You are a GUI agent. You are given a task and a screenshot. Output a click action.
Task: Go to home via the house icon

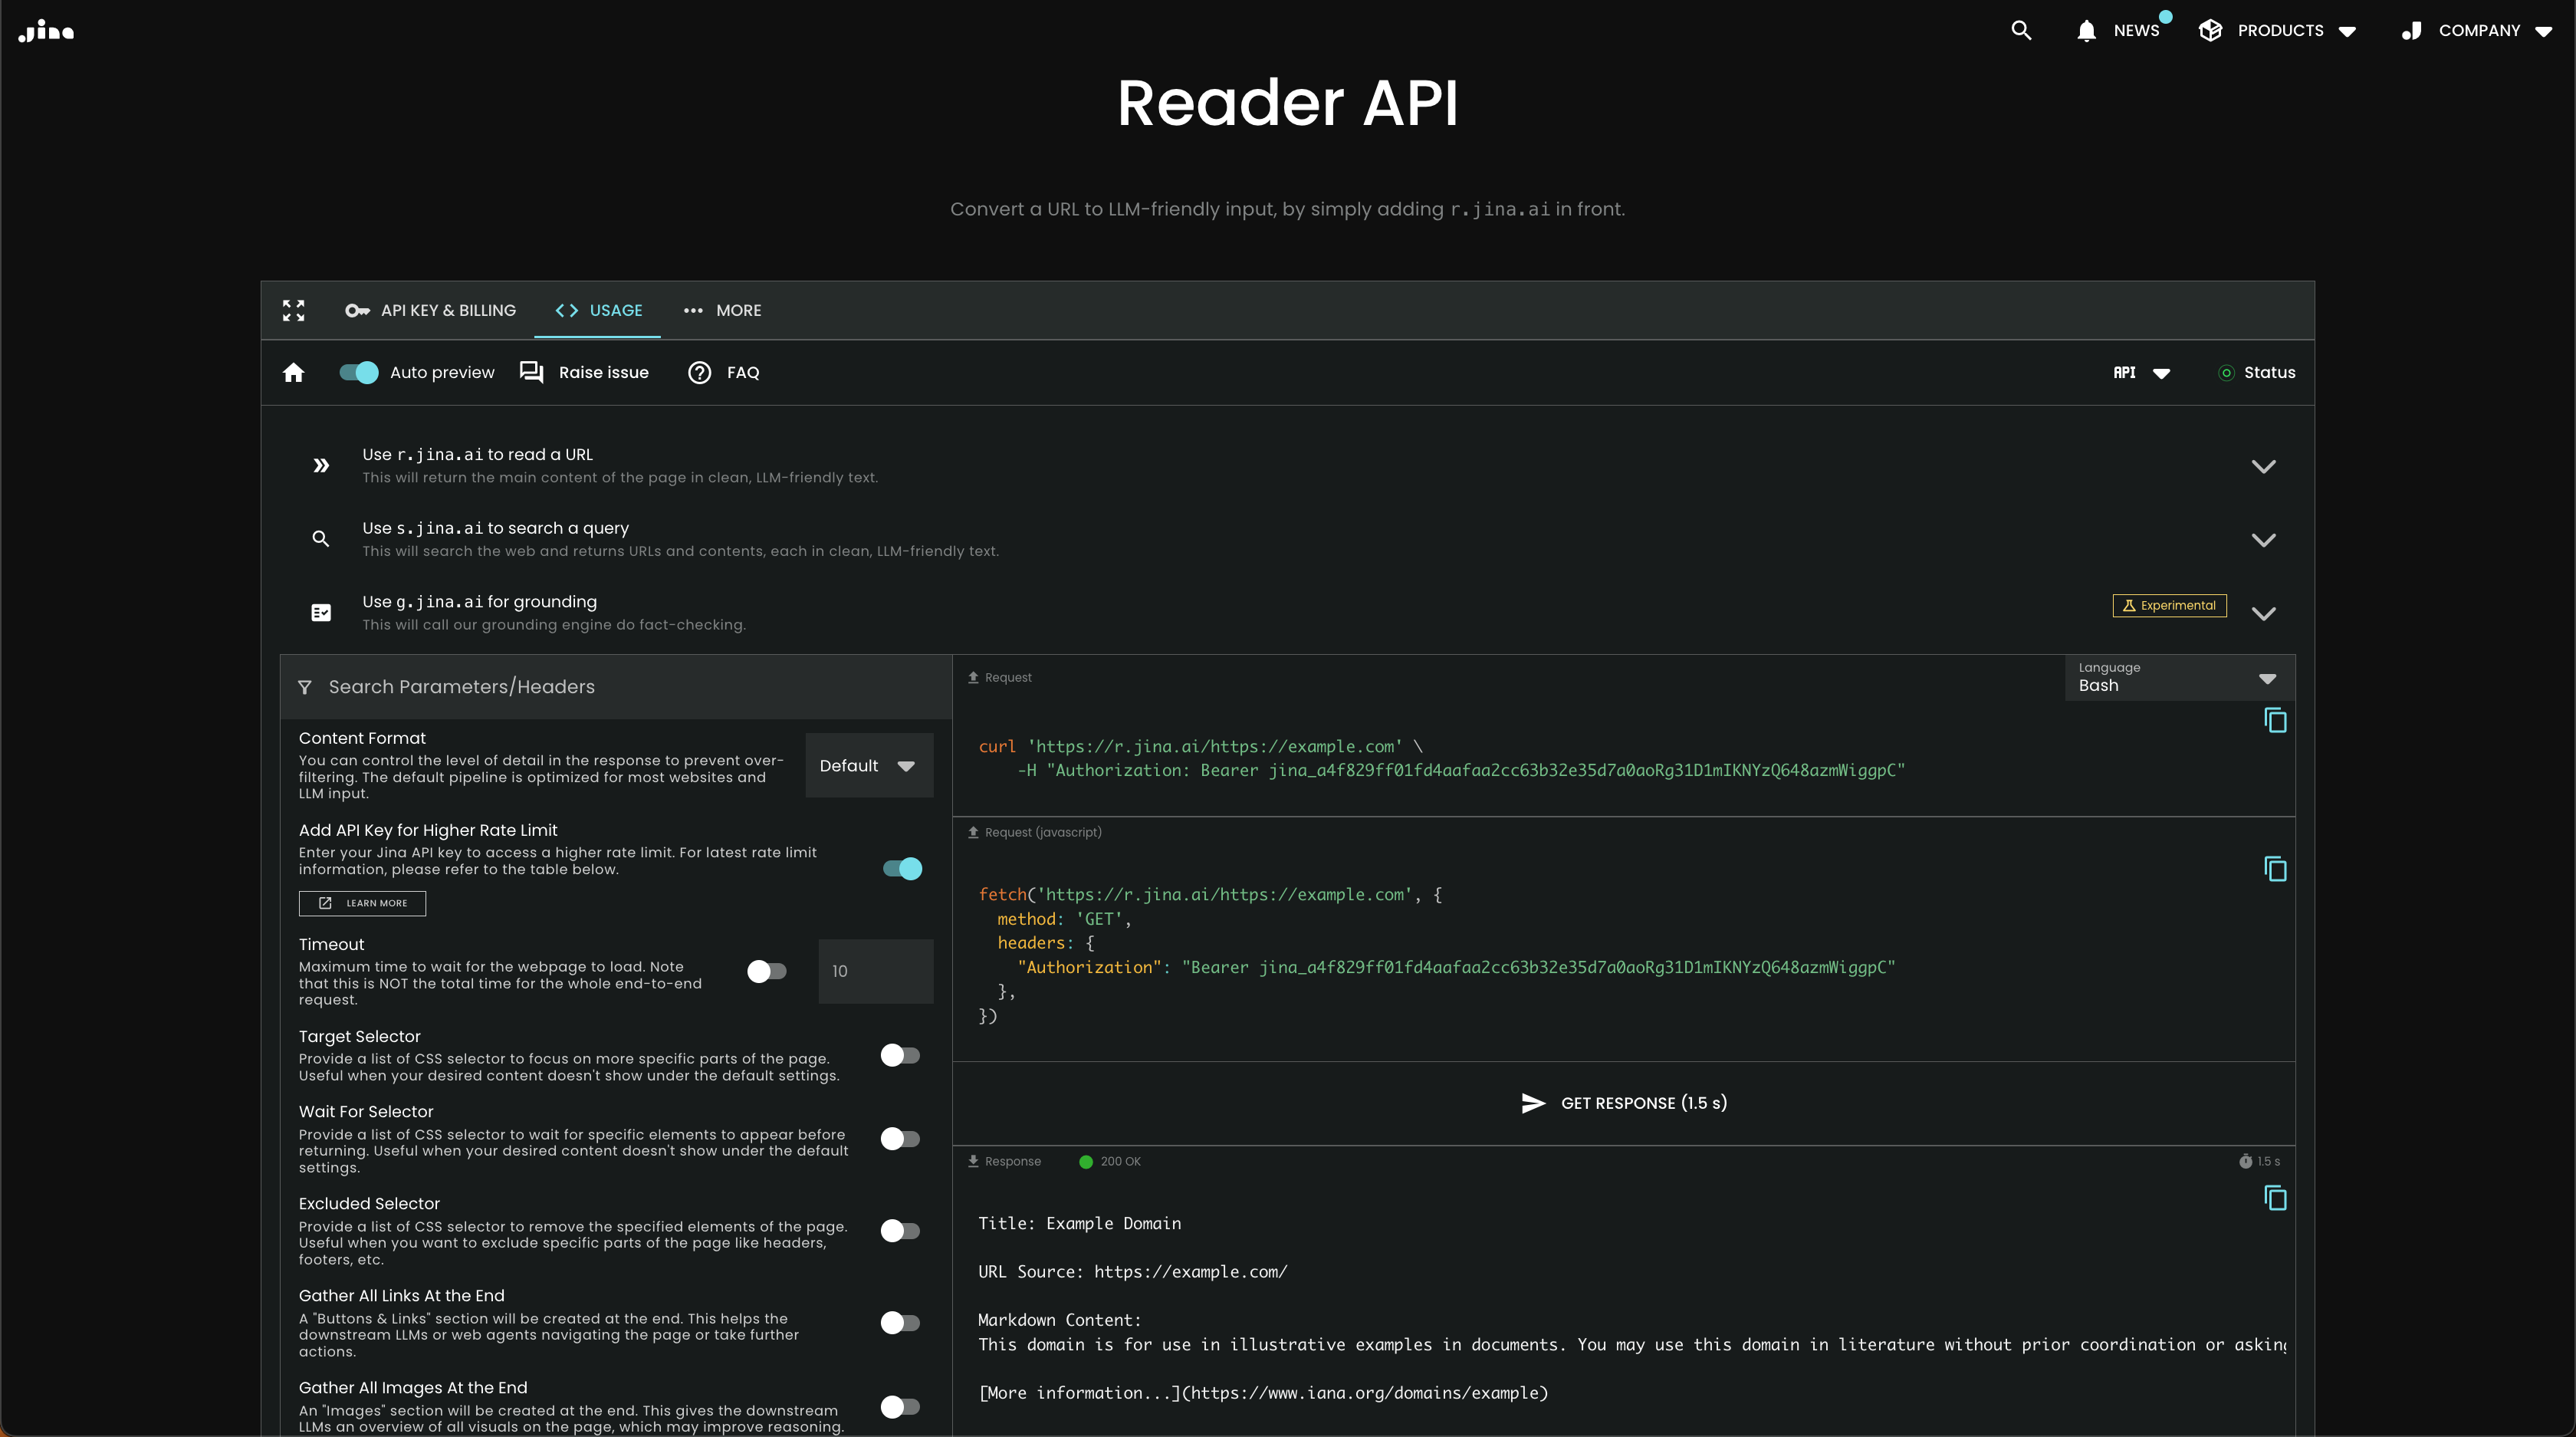coord(293,372)
